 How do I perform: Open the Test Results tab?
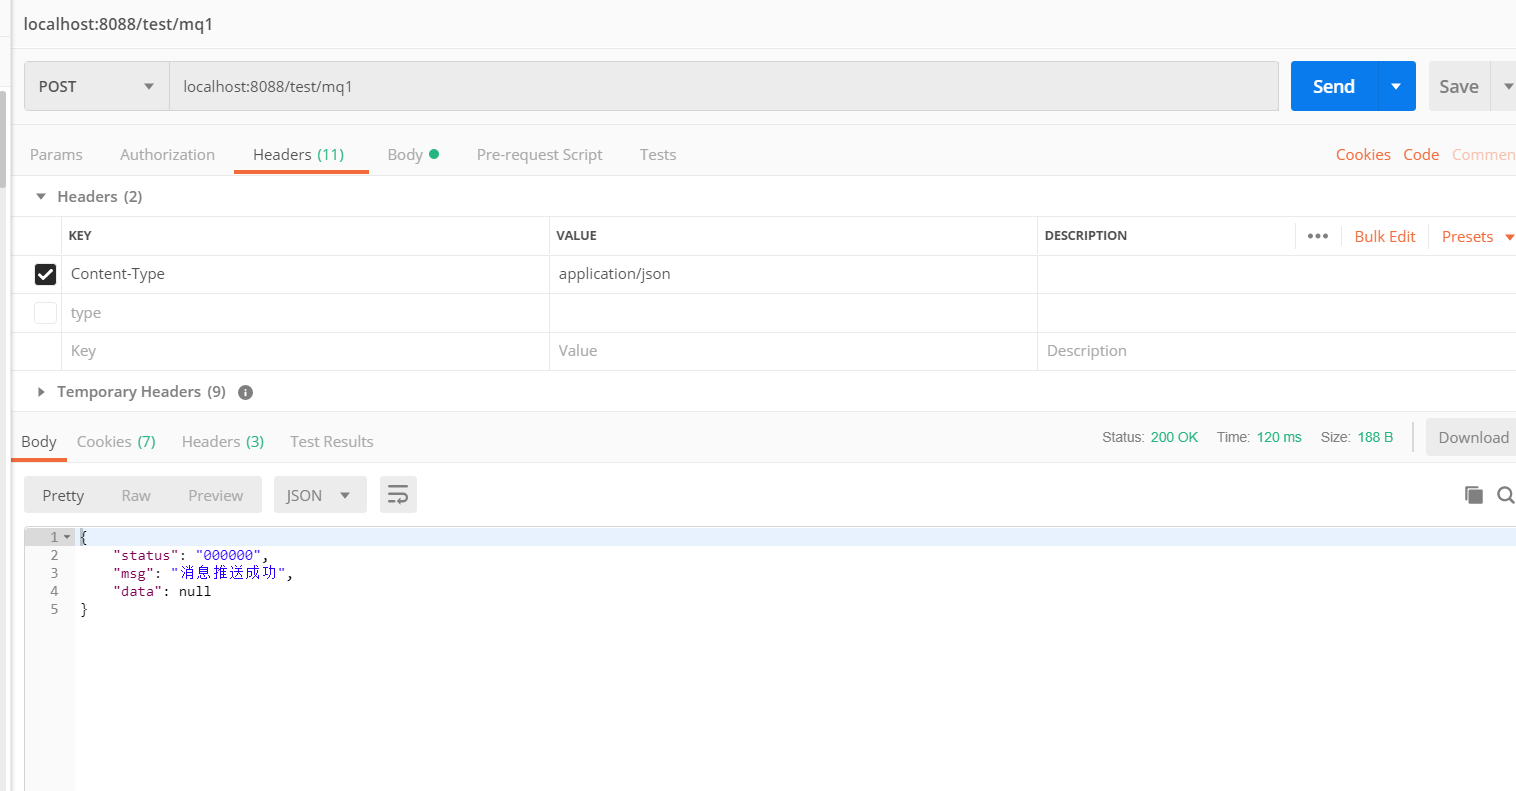pos(331,441)
